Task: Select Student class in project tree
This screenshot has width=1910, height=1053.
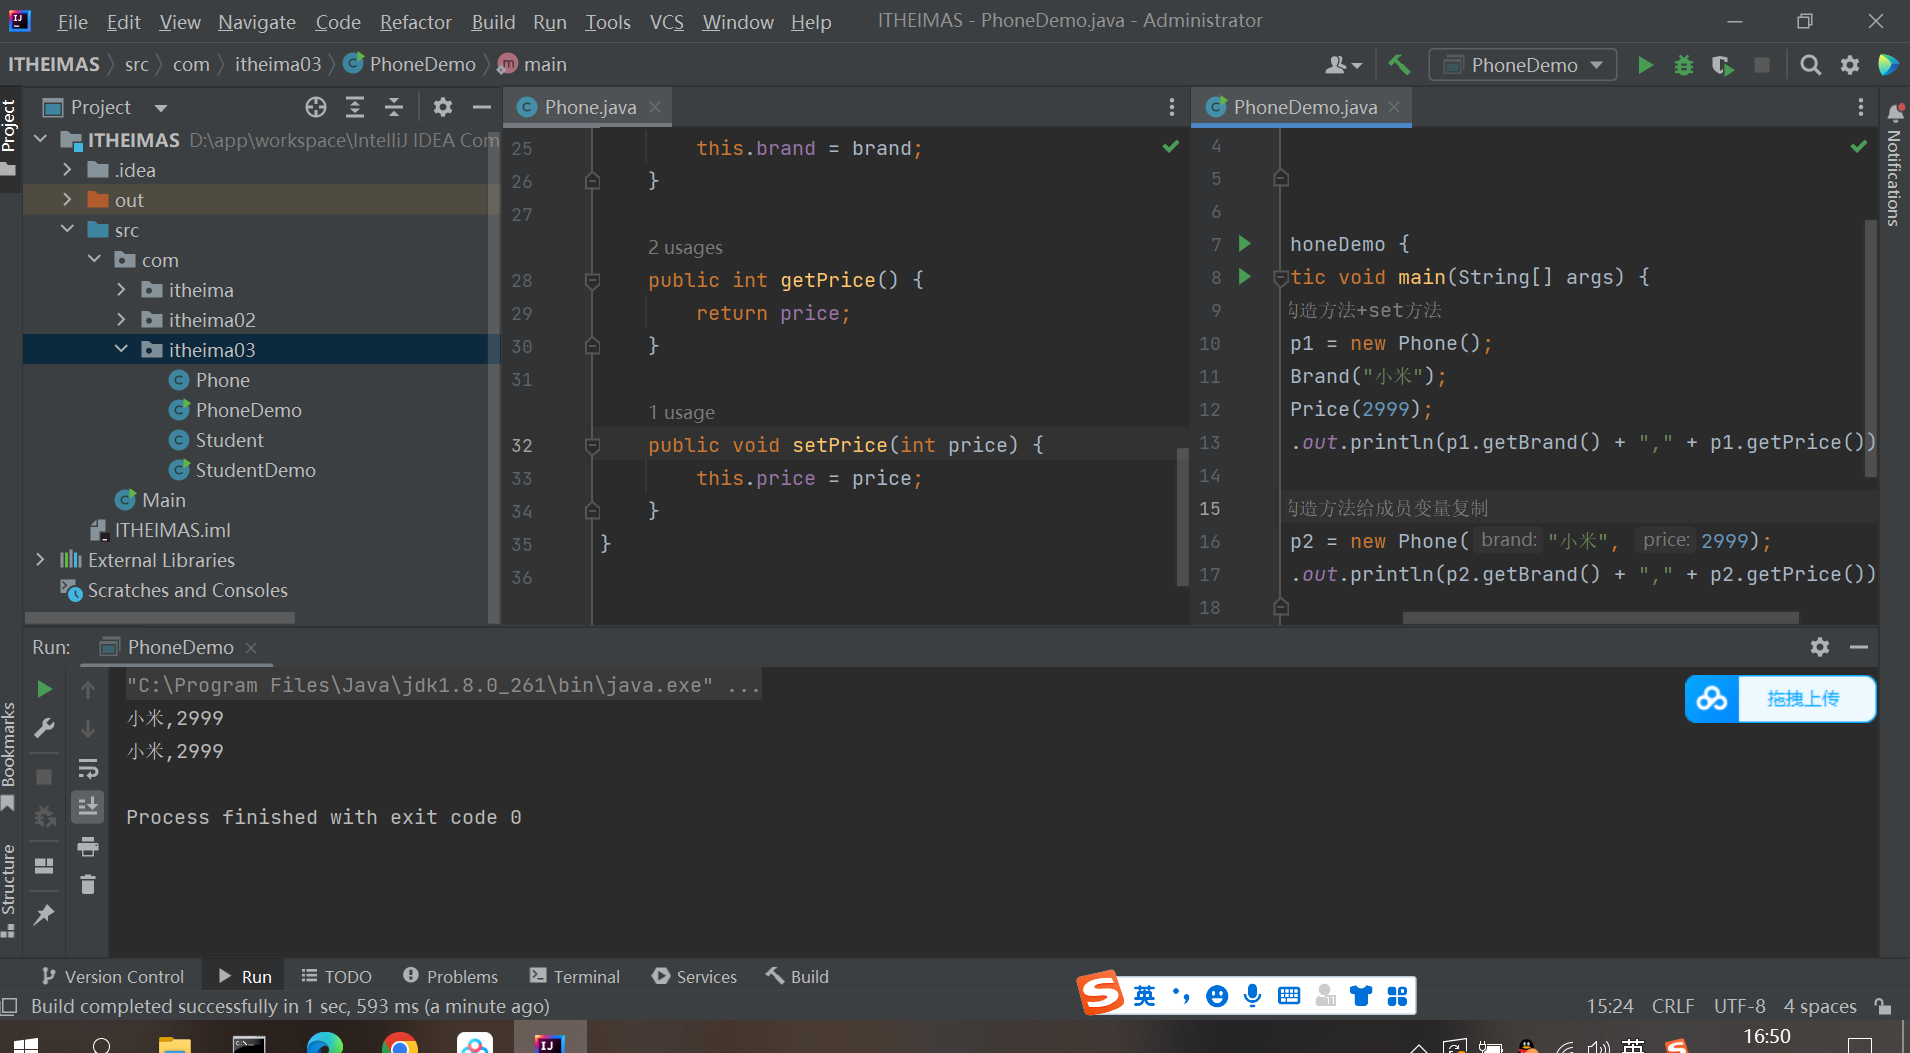Action: [229, 440]
